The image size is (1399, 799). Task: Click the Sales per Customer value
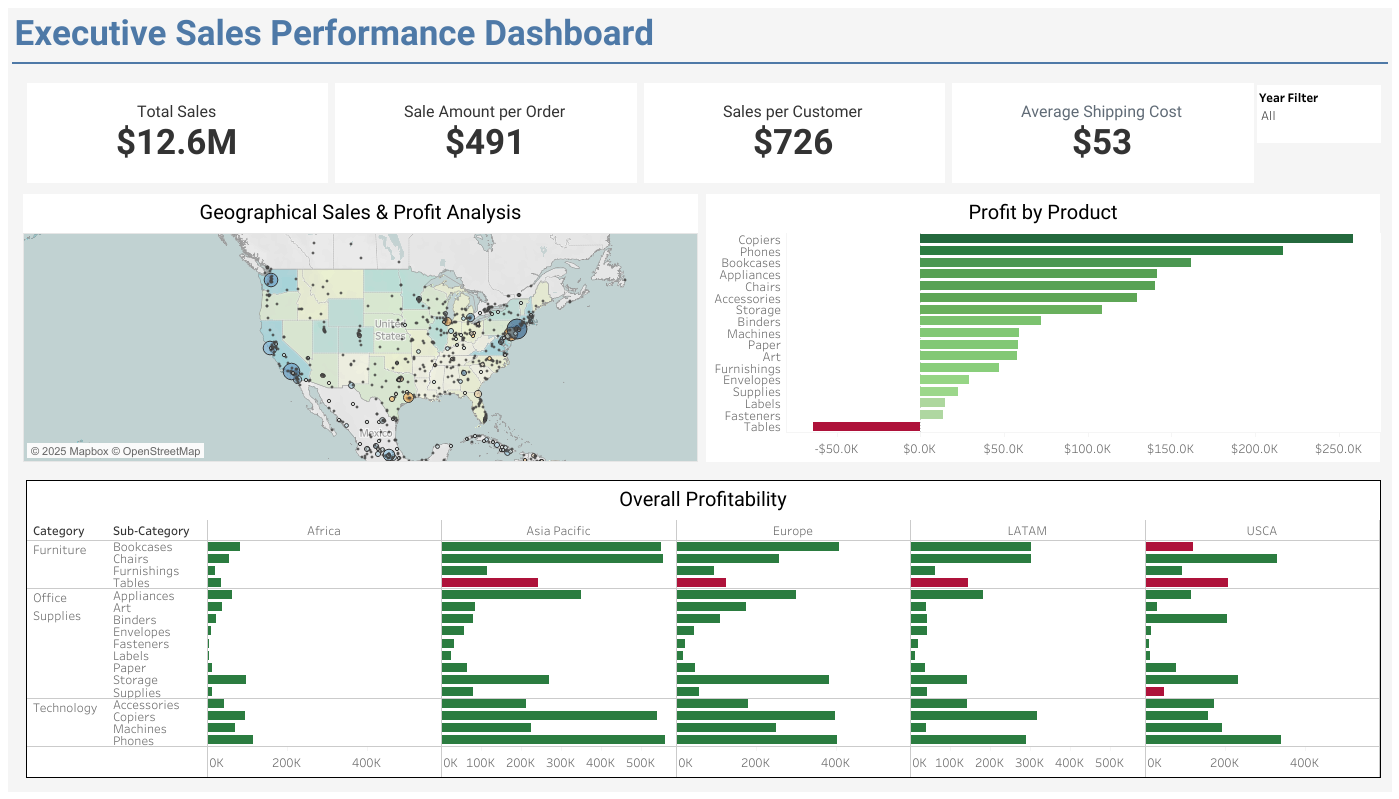794,142
